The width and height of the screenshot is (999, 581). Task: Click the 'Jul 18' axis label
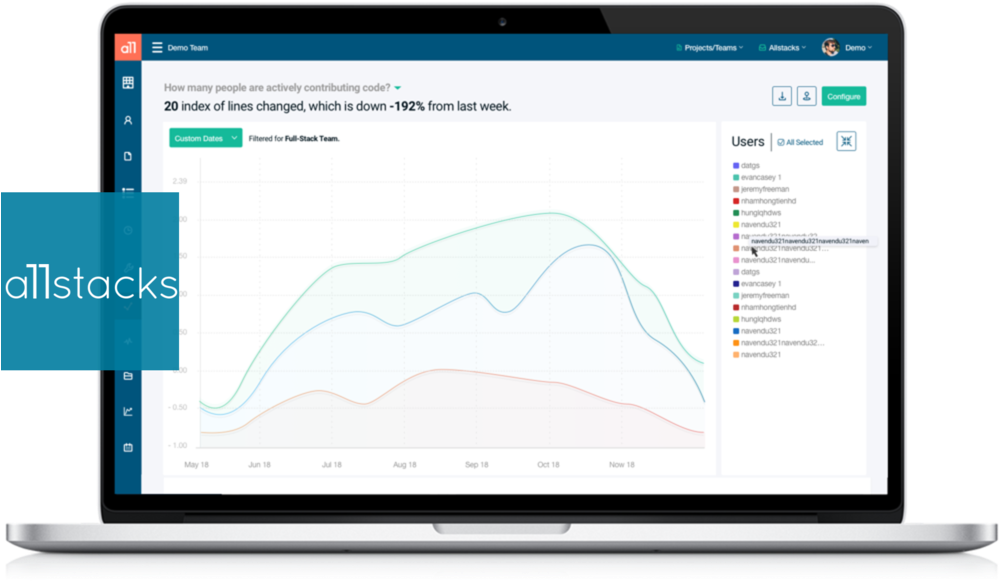331,464
